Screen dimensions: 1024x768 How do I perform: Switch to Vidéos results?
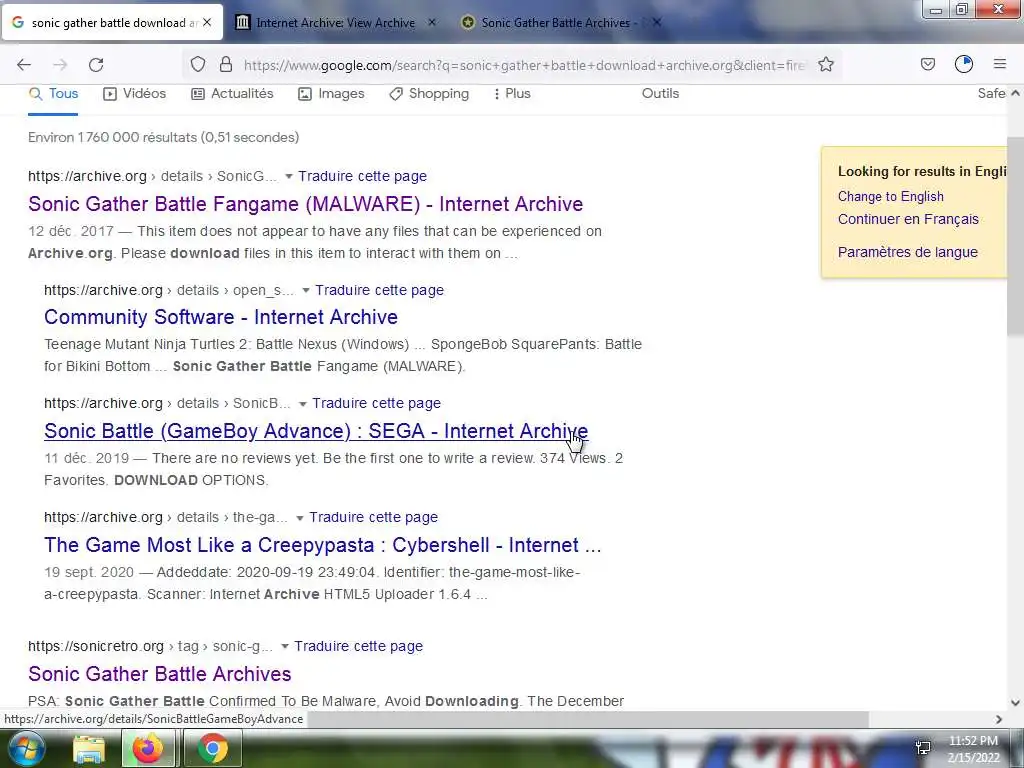point(135,94)
